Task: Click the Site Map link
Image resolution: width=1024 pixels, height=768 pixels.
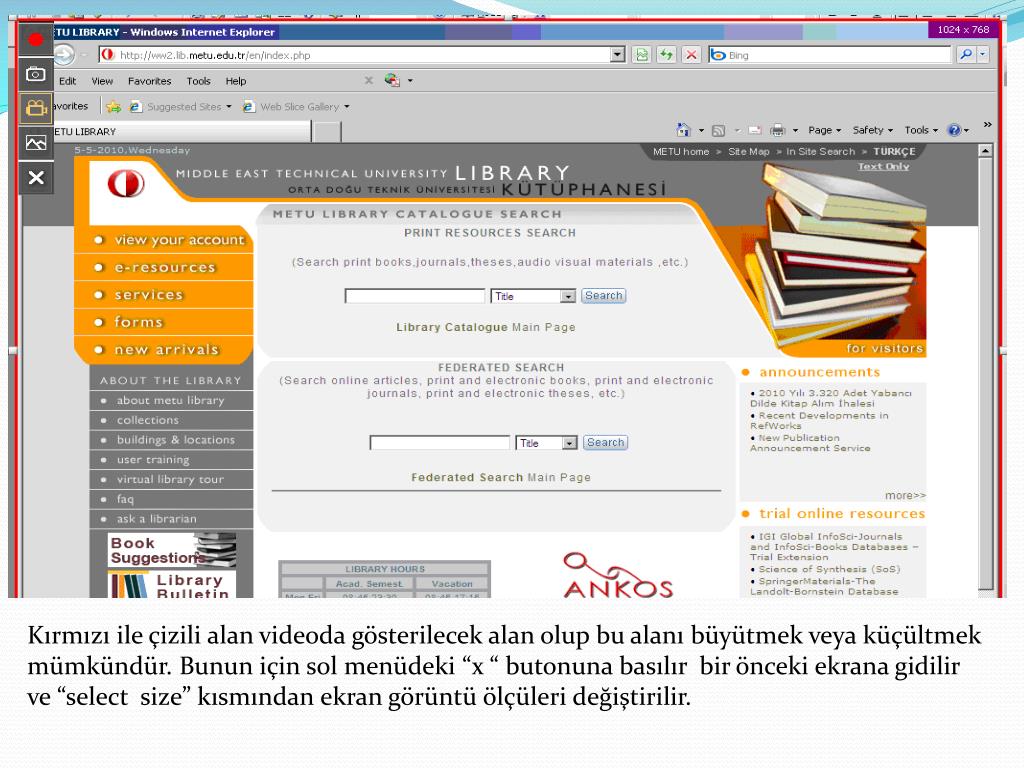Action: (x=748, y=152)
